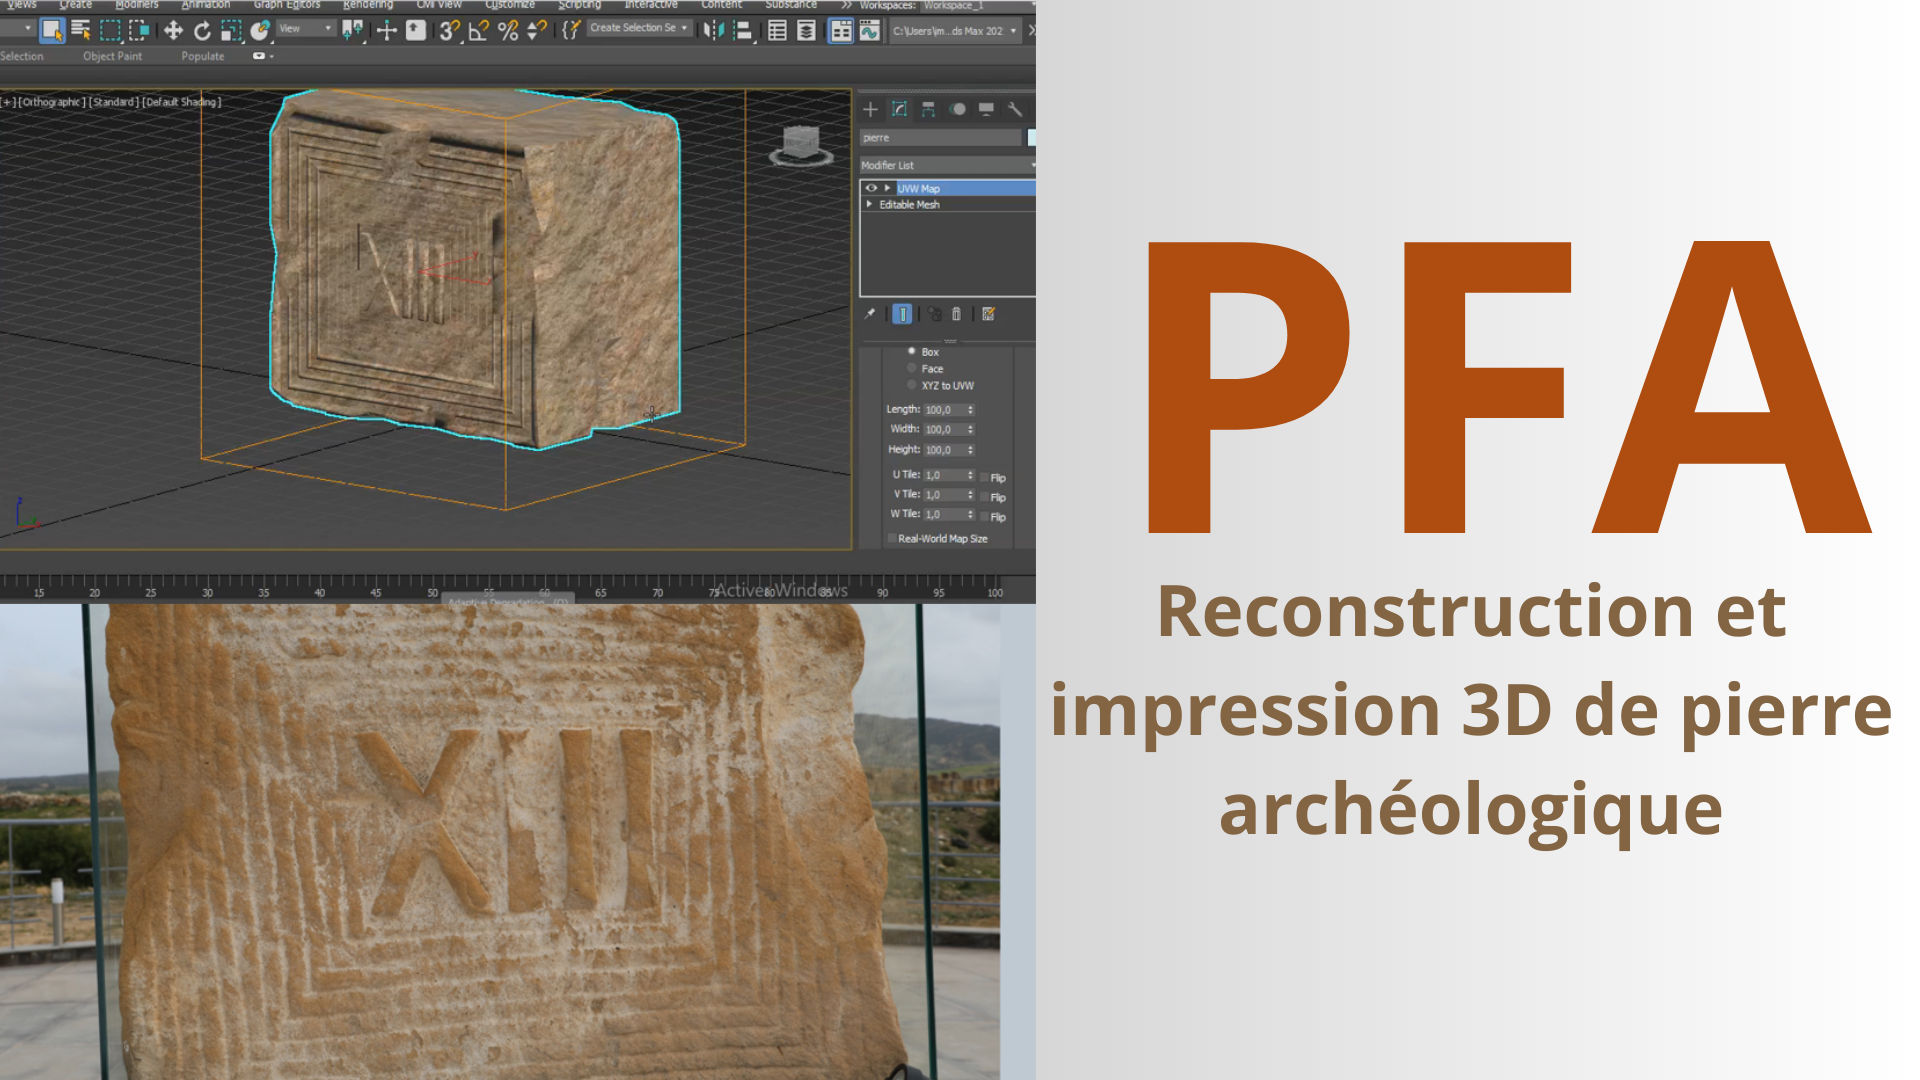Enable U Tile Flip checkbox
The height and width of the screenshot is (1080, 1920).
click(984, 478)
